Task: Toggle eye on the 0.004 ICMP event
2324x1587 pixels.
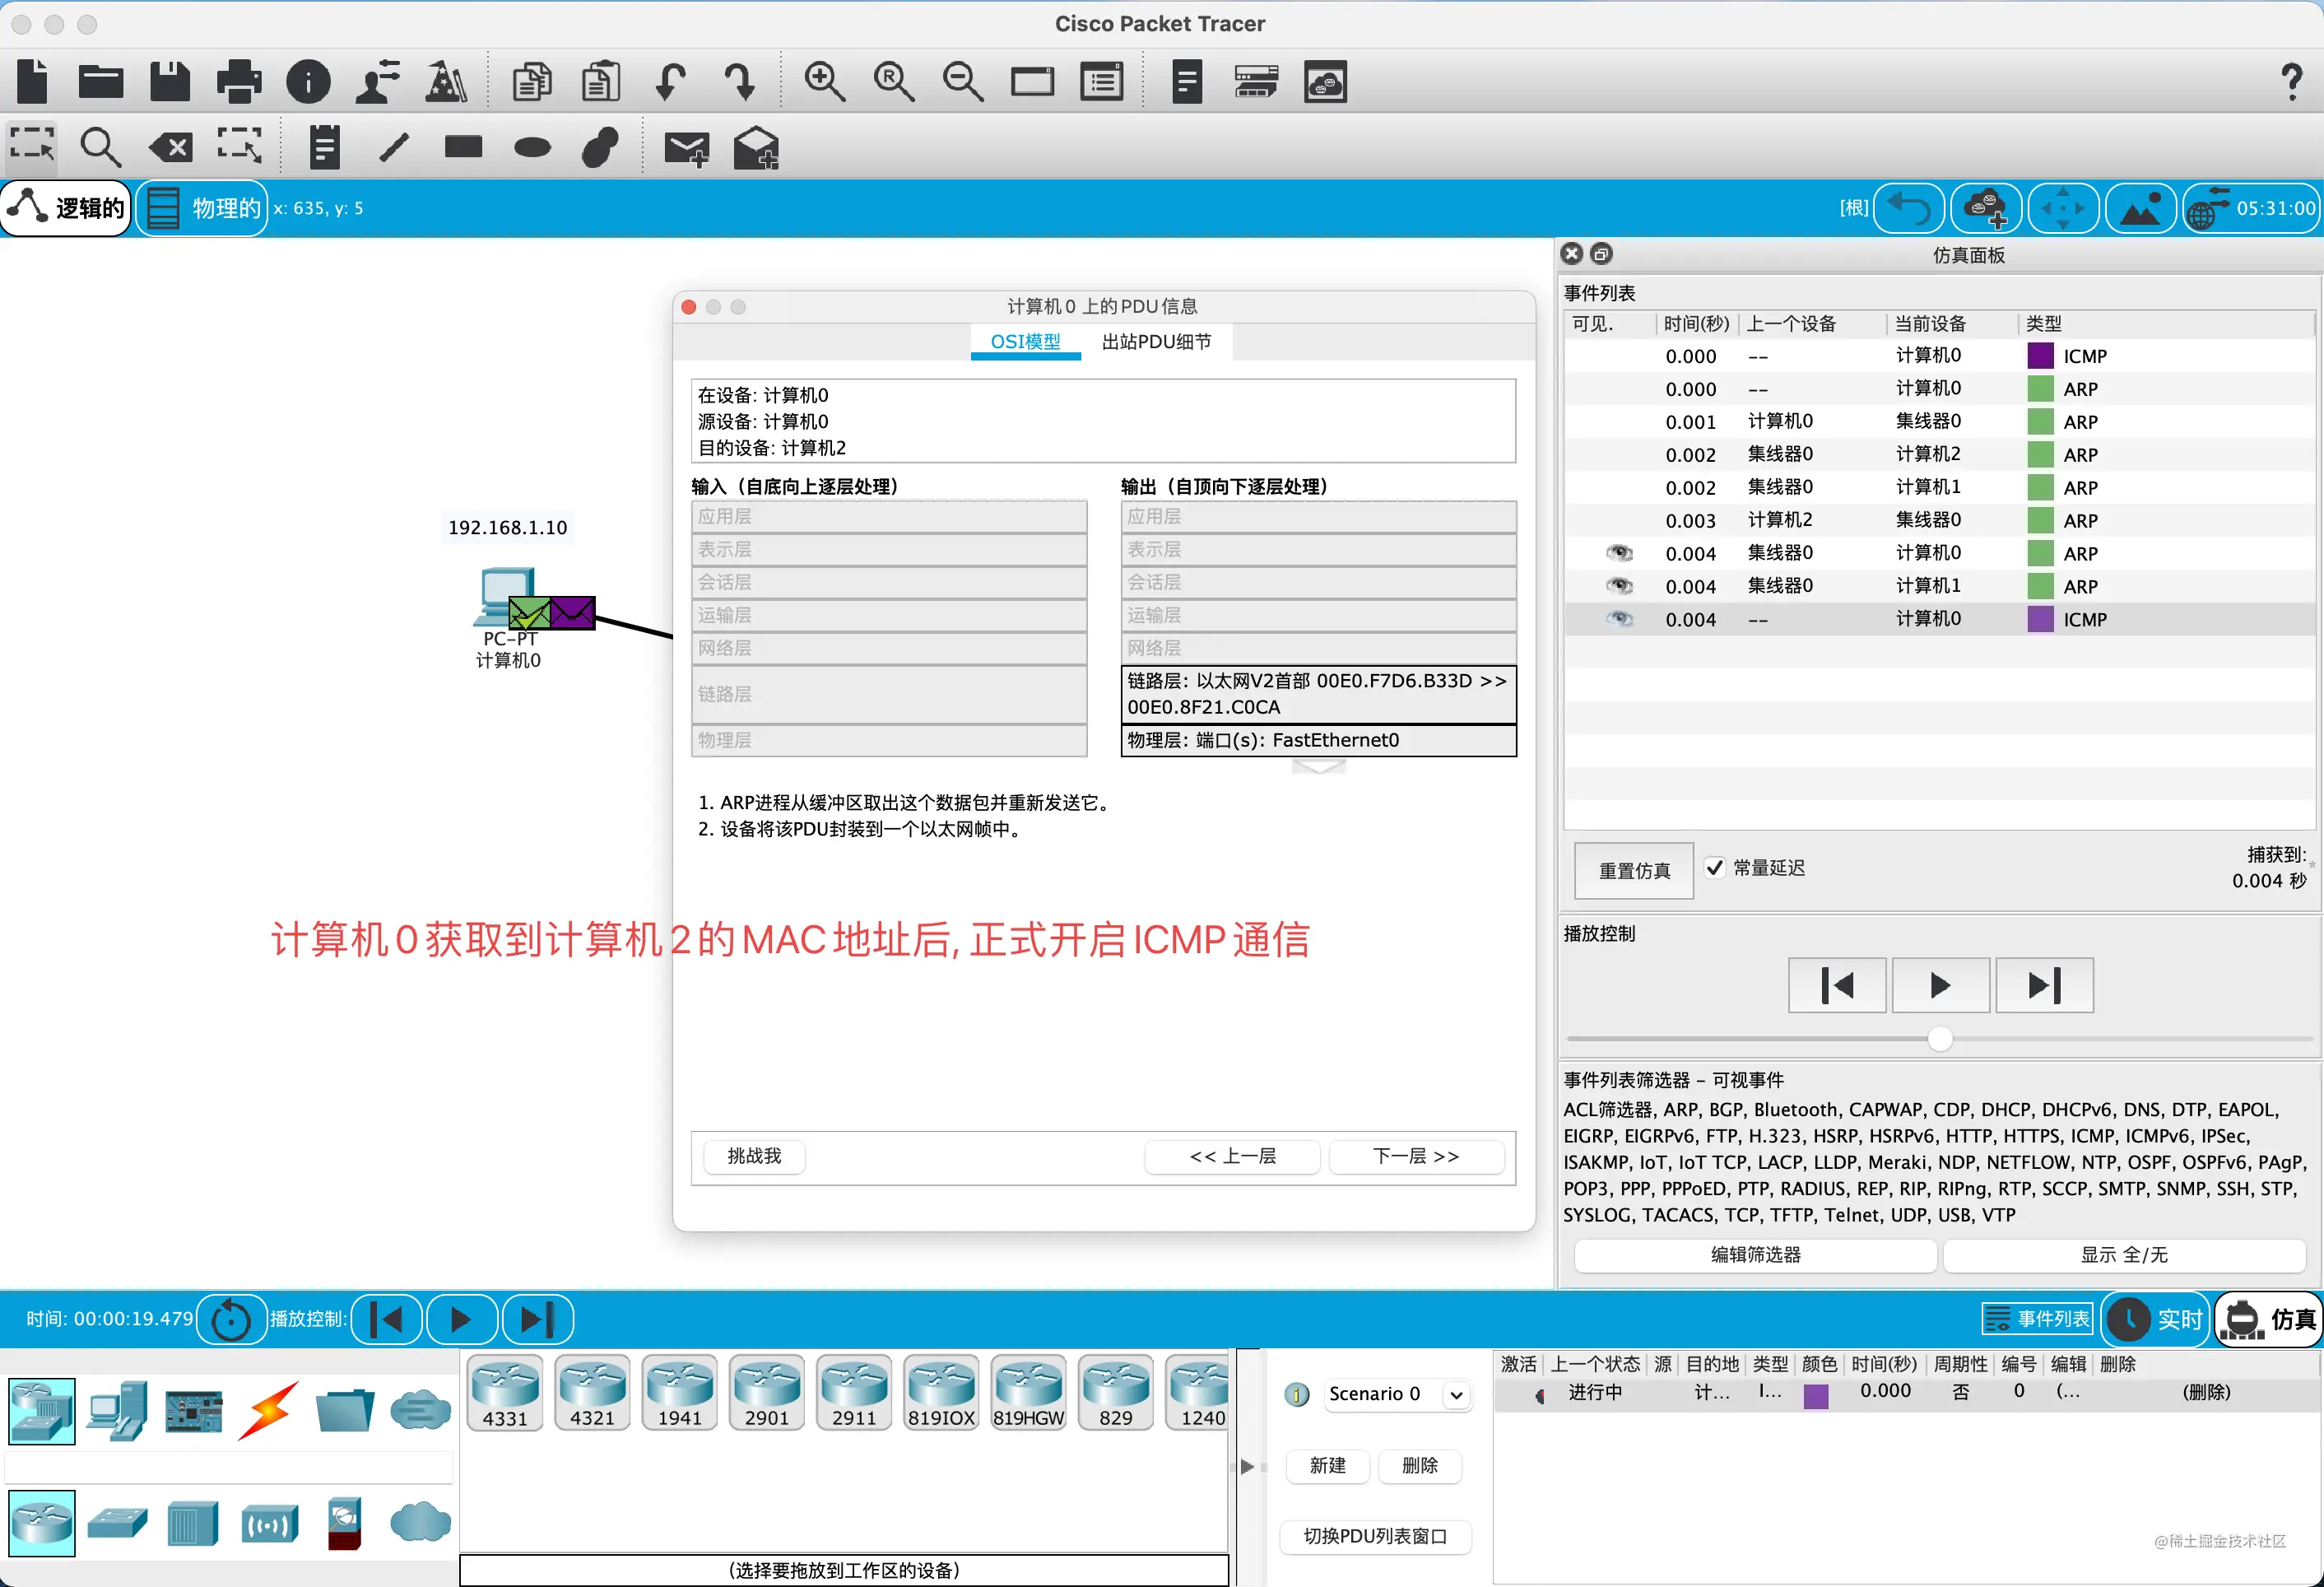Action: pyautogui.click(x=1619, y=619)
